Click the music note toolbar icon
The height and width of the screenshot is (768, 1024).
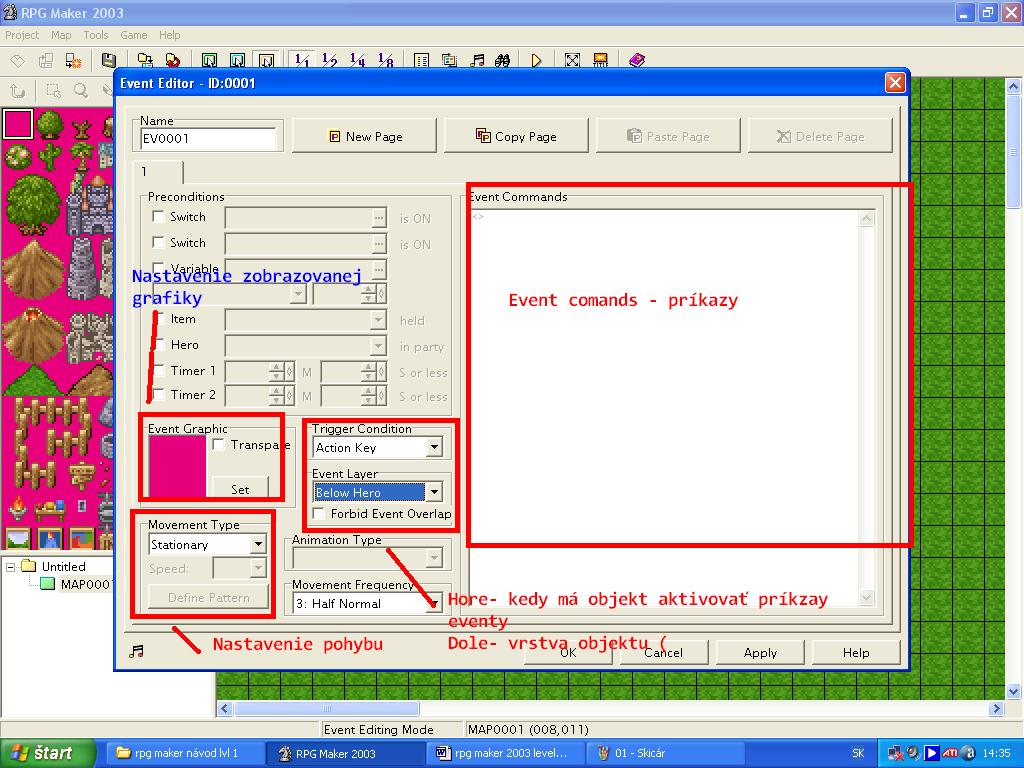(477, 61)
